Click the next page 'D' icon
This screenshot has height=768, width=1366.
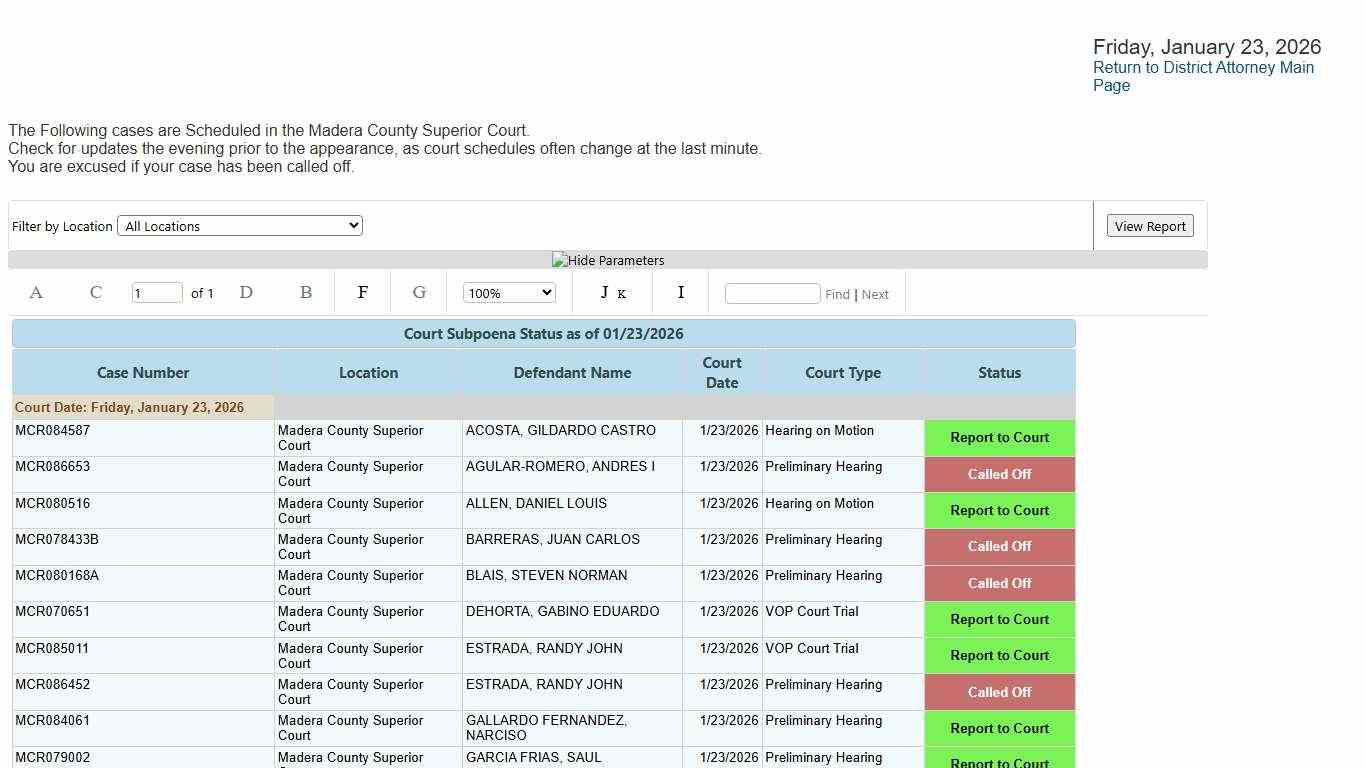pos(246,293)
